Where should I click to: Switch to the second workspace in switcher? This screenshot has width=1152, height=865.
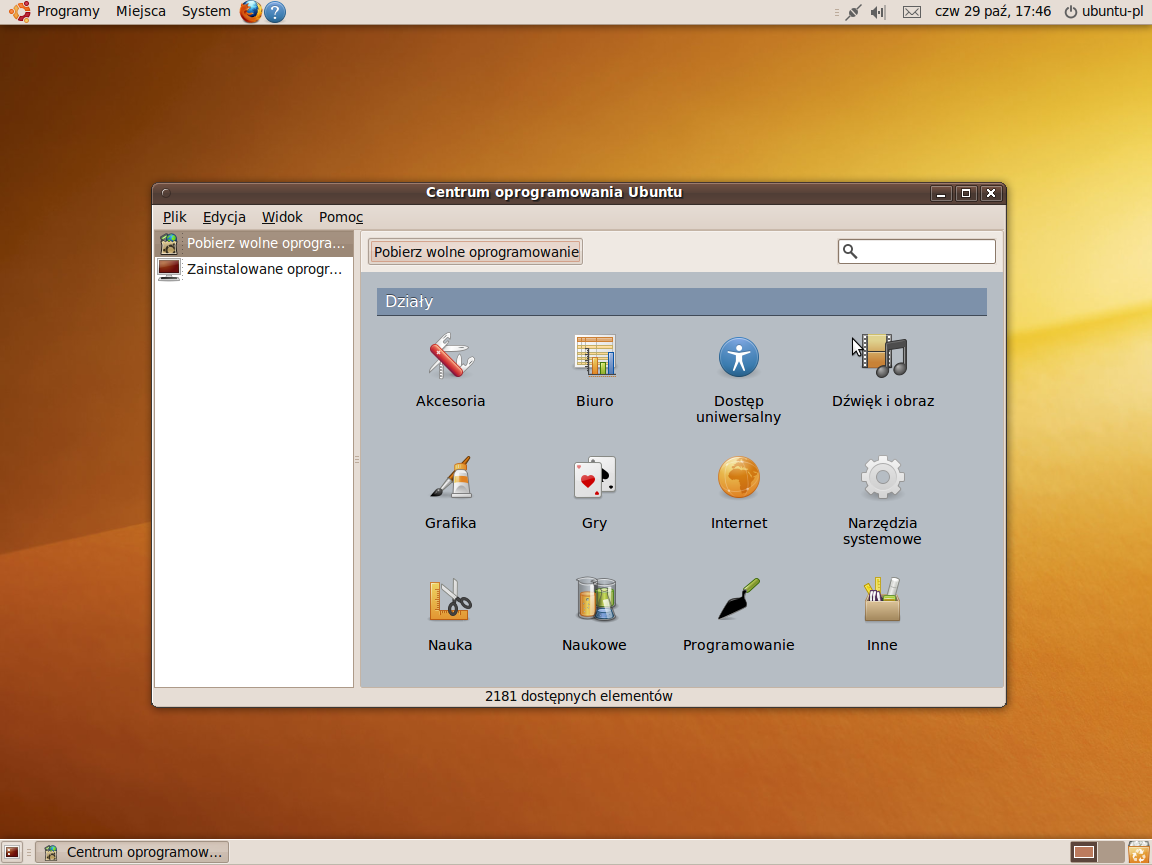pos(1111,853)
